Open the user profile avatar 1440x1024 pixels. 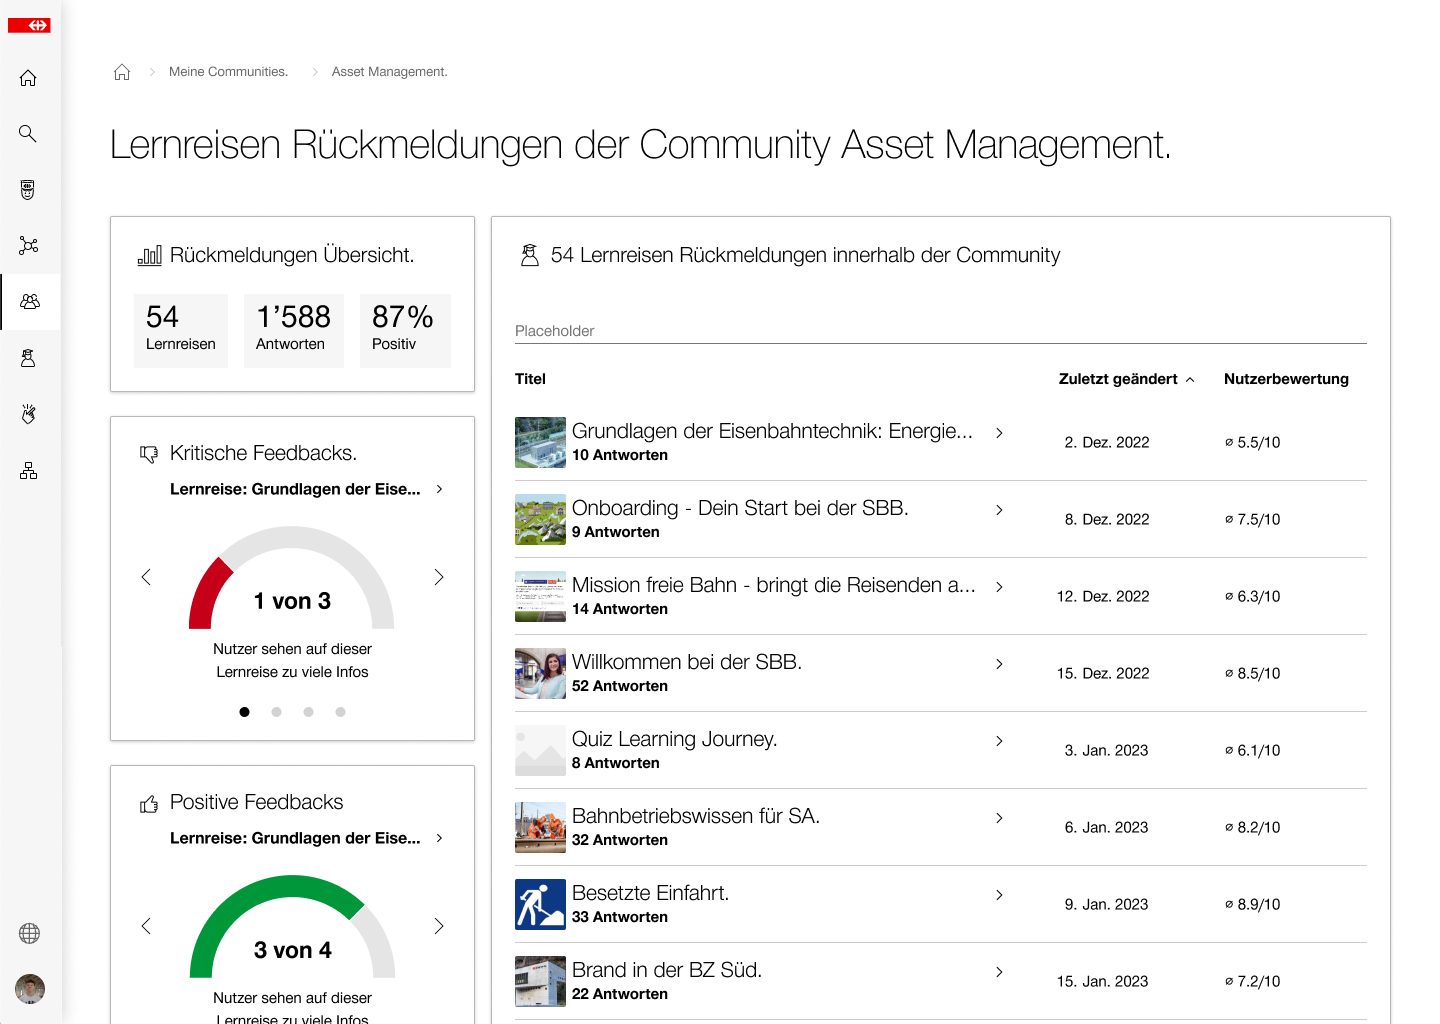pyautogui.click(x=30, y=989)
